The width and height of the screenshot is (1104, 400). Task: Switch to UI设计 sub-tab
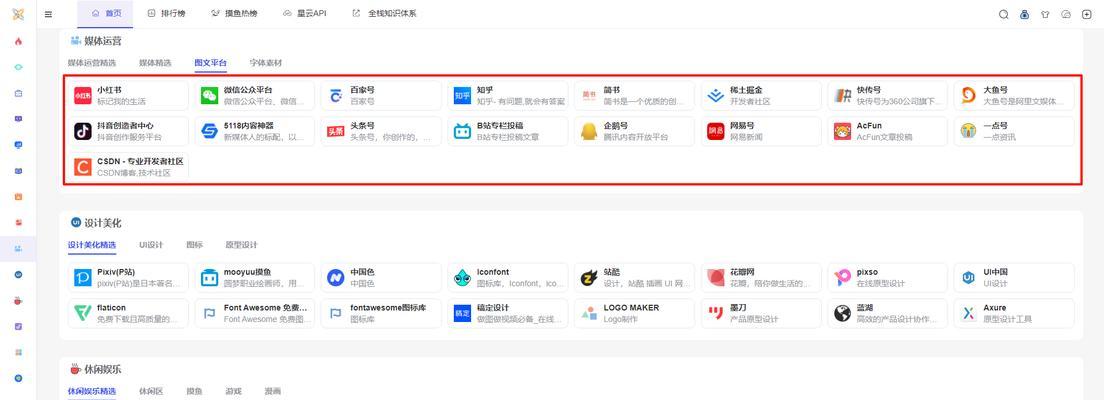151,245
